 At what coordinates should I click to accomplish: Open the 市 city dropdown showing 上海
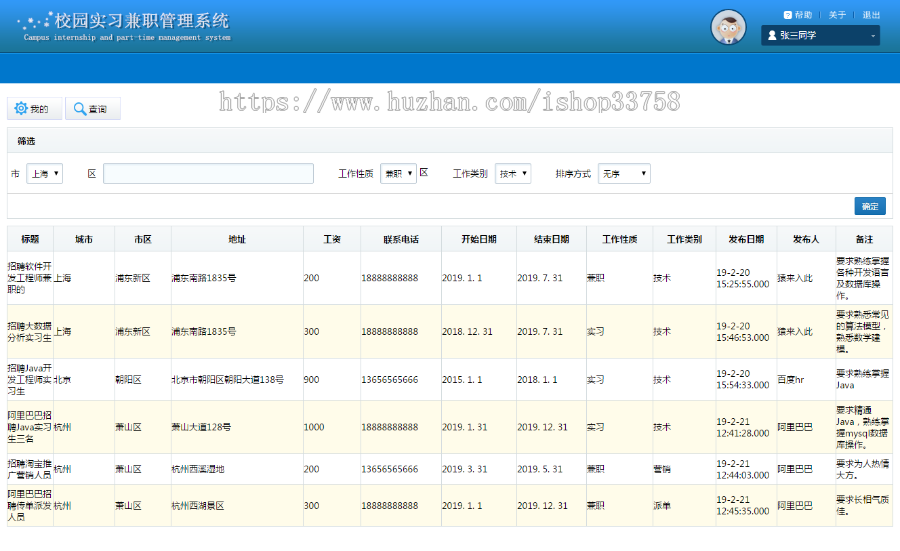pyautogui.click(x=44, y=173)
